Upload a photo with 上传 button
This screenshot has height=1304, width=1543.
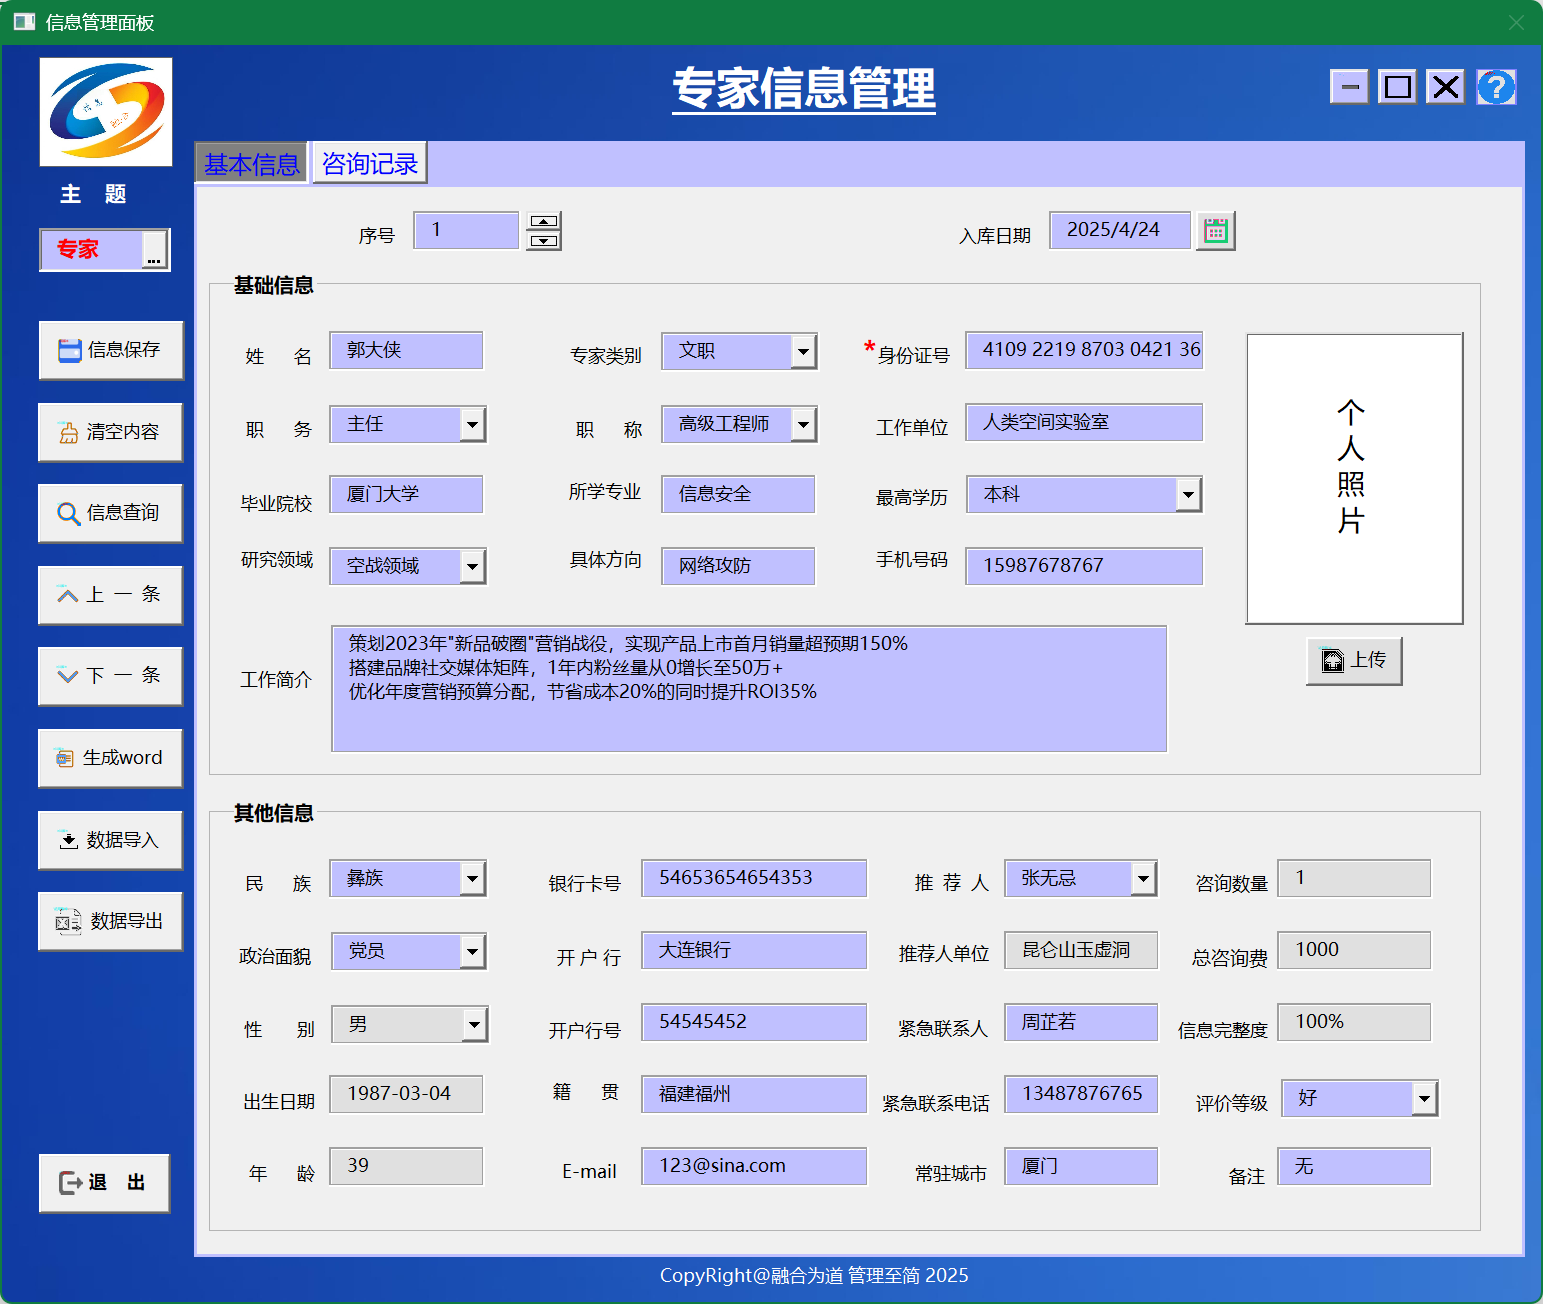(1354, 661)
